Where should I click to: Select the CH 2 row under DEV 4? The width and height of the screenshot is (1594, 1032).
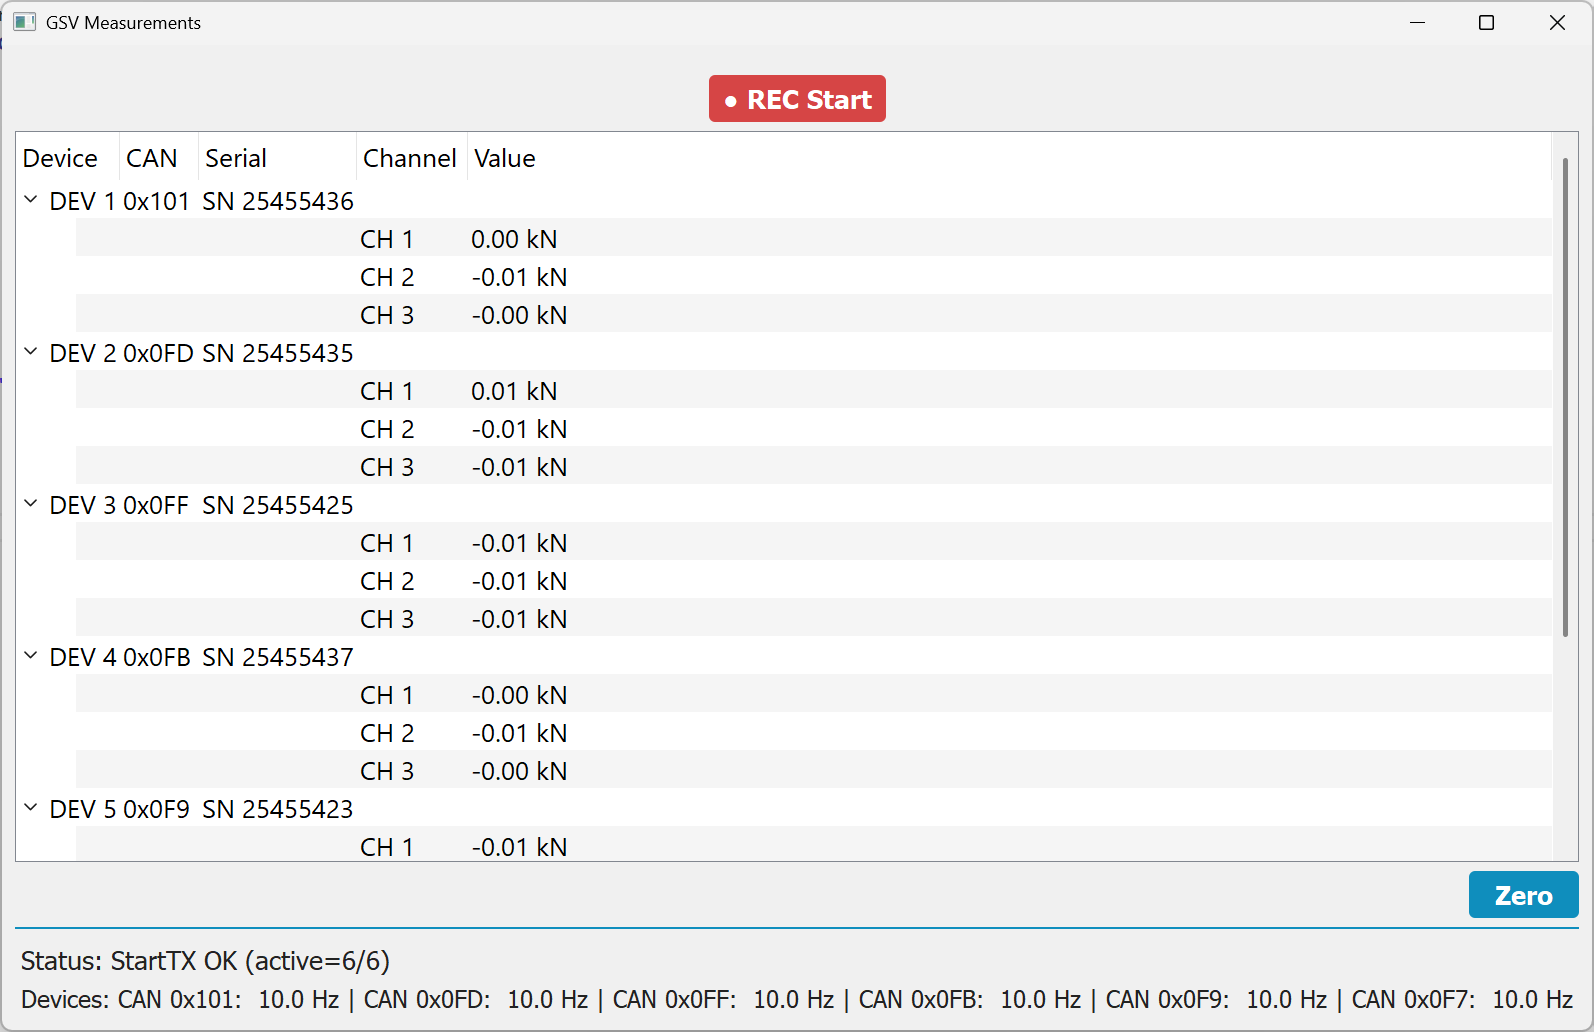click(x=813, y=733)
